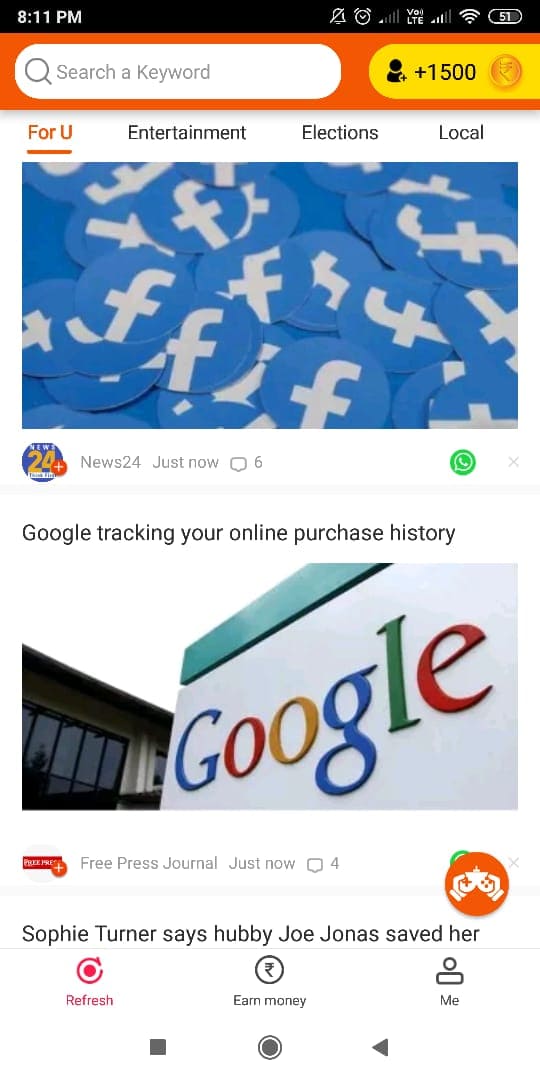Share News24 article via WhatsApp icon

[x=462, y=462]
